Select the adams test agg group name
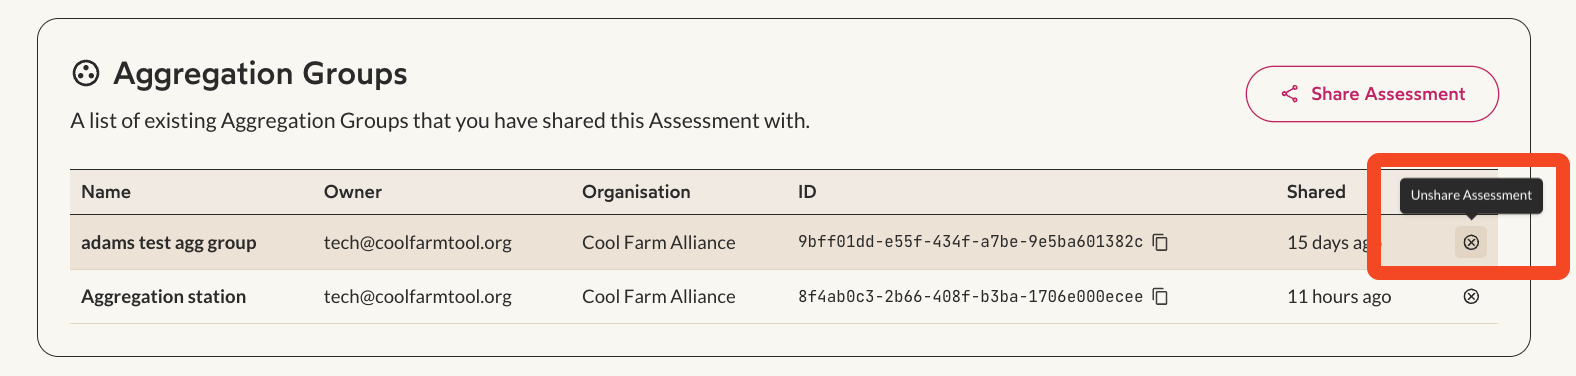The width and height of the screenshot is (1576, 376). [x=169, y=242]
